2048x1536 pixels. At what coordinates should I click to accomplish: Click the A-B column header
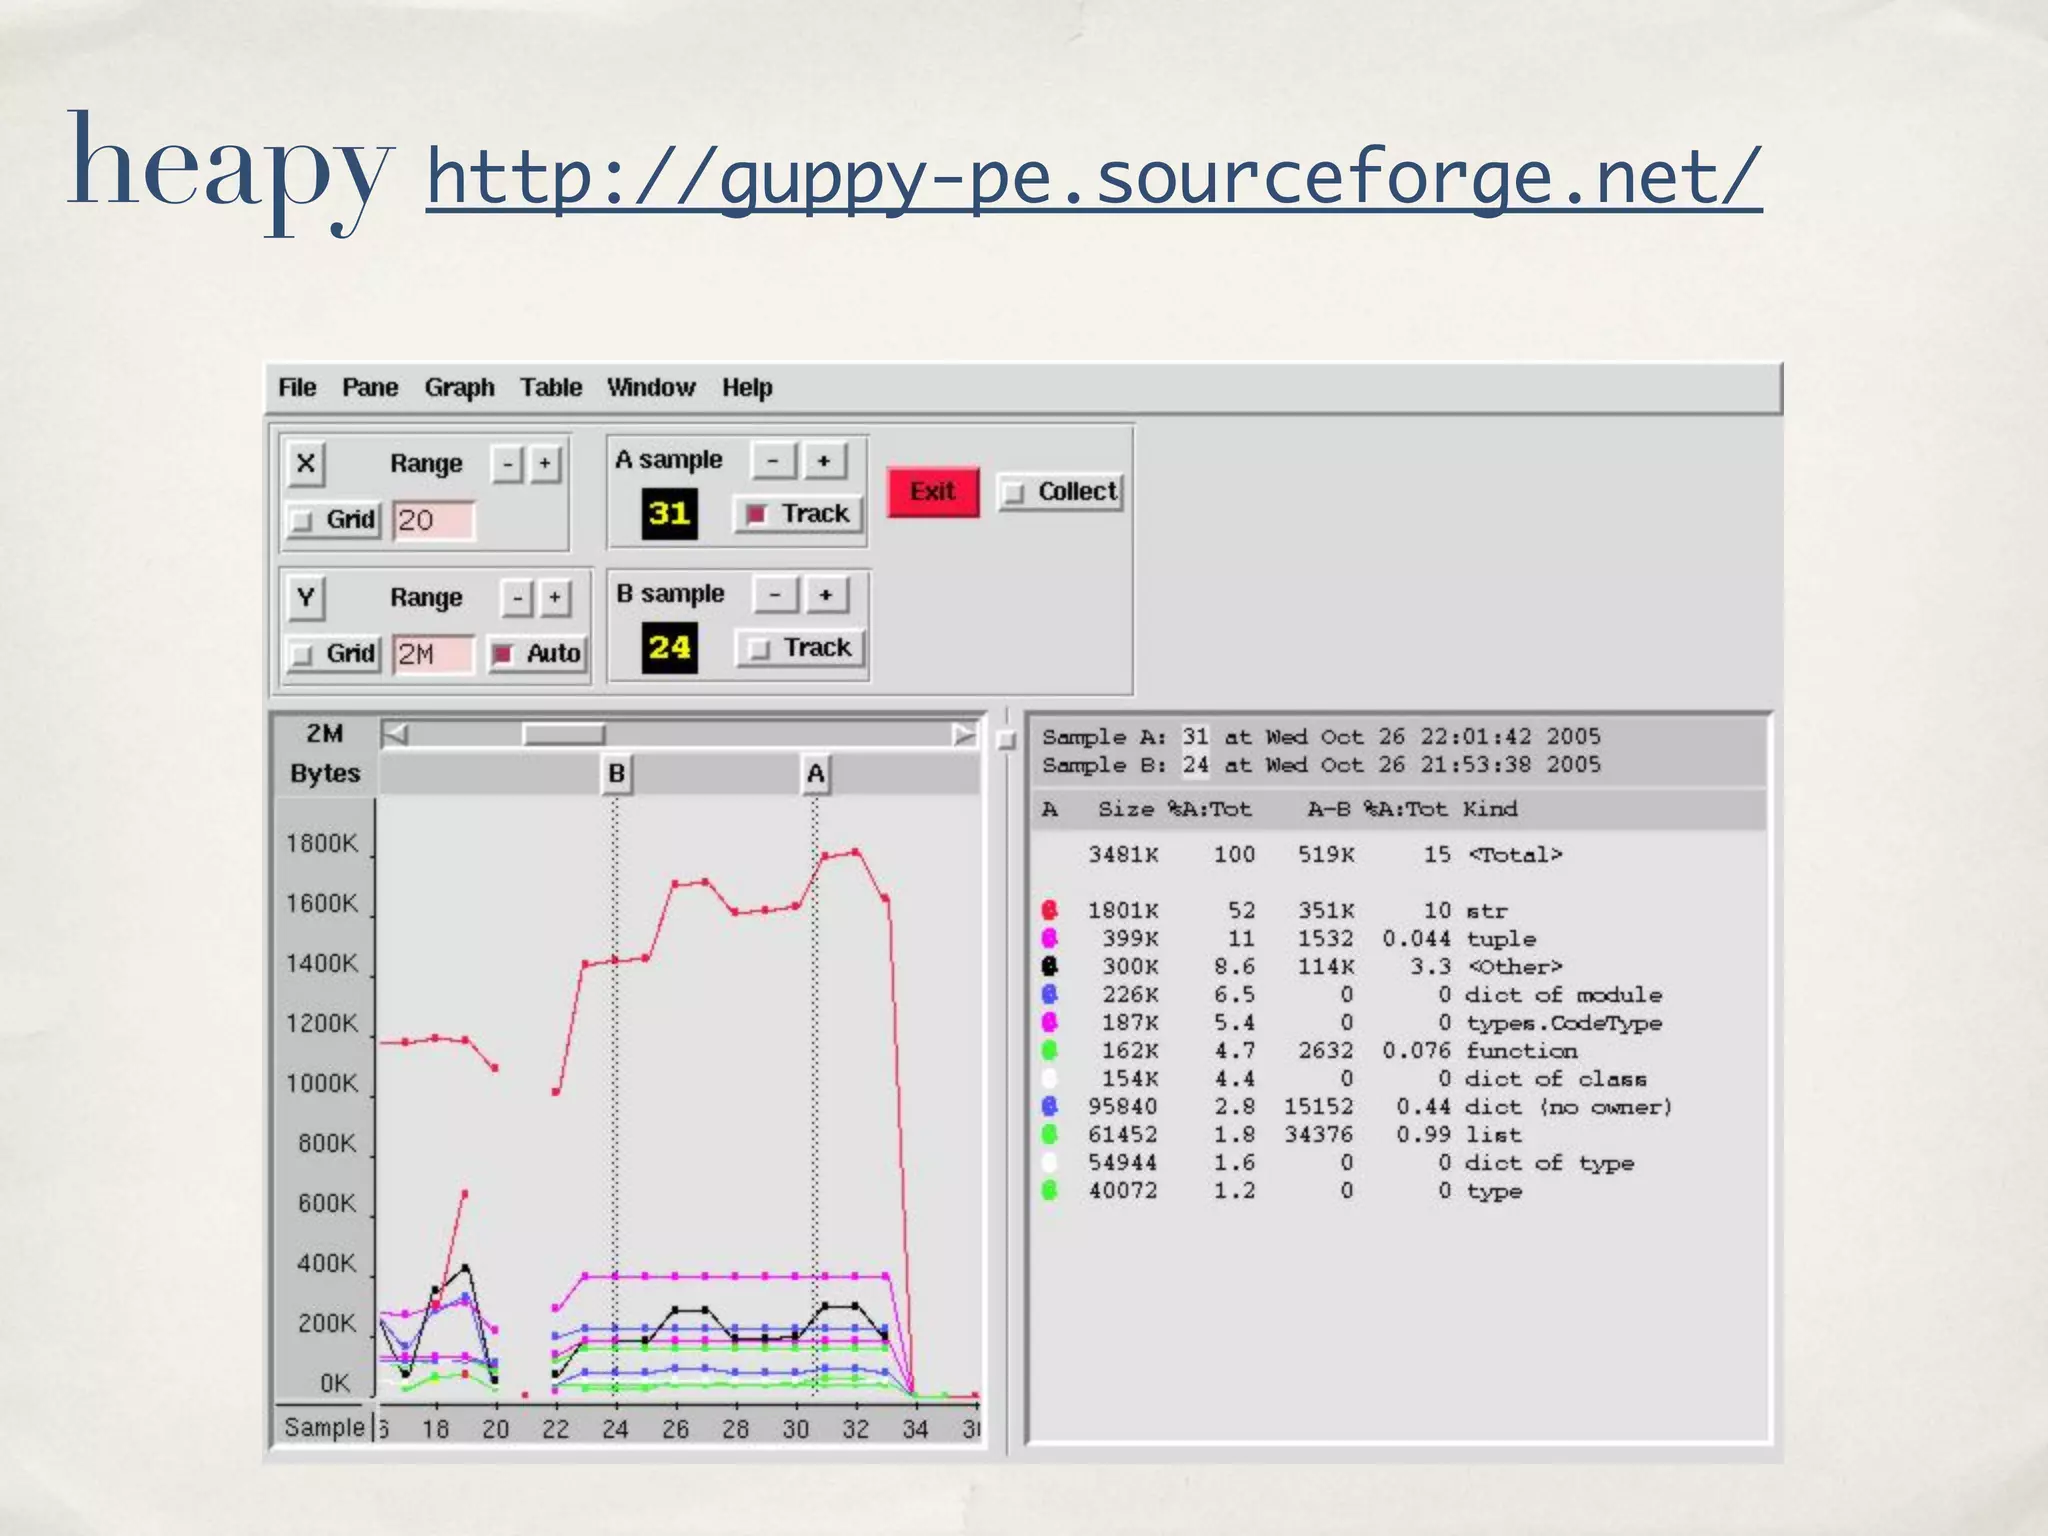1328,809
